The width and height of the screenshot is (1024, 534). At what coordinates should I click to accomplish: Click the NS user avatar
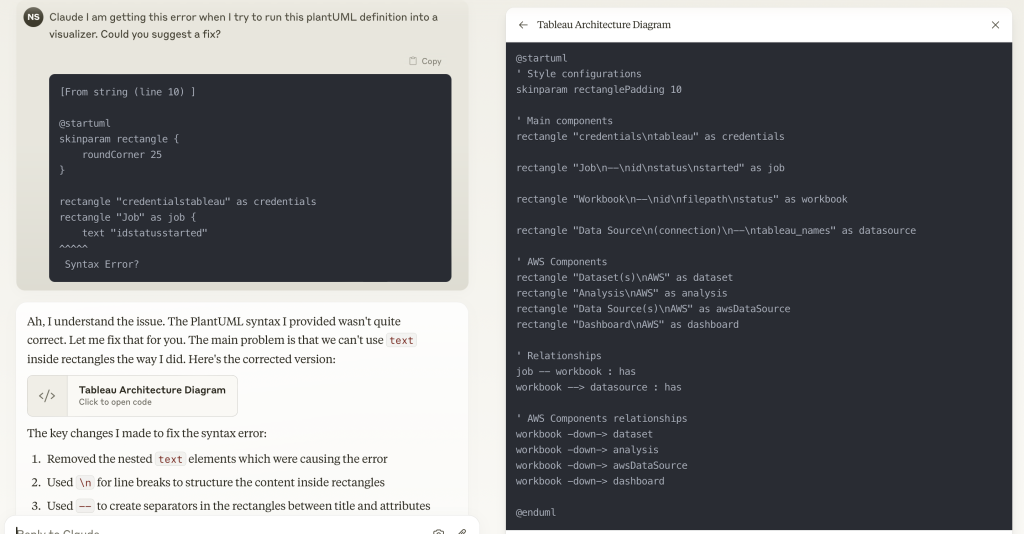pos(33,17)
